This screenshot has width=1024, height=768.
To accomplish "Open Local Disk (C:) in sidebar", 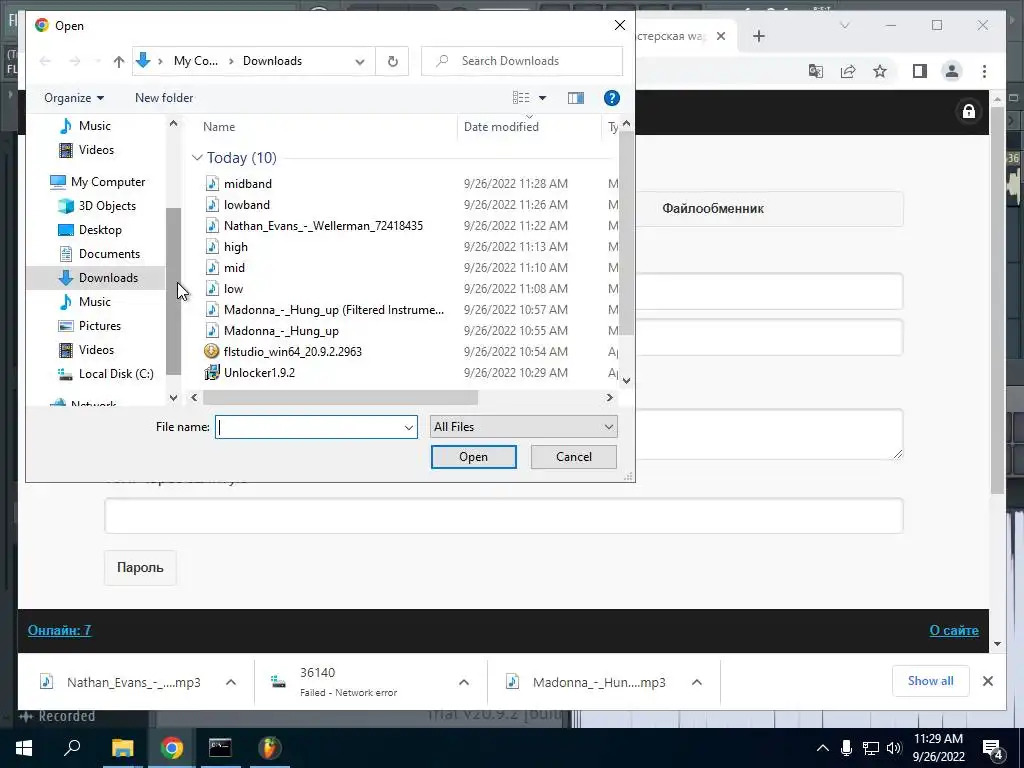I will click(116, 374).
